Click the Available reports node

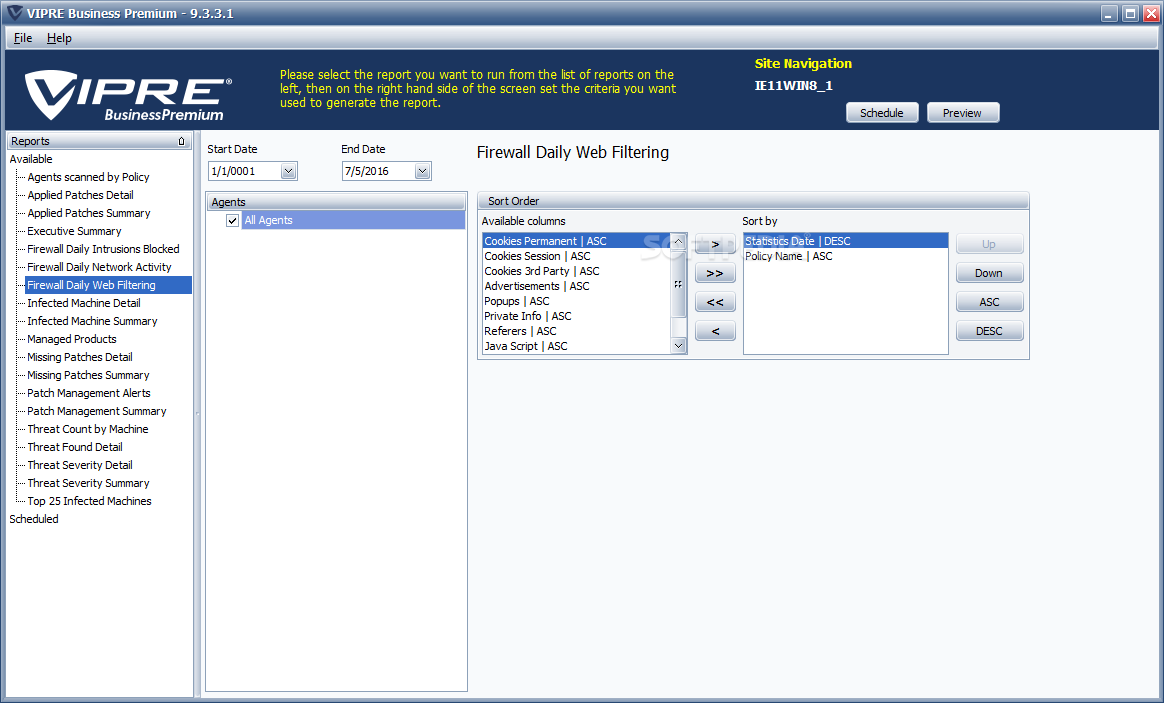click(x=31, y=159)
